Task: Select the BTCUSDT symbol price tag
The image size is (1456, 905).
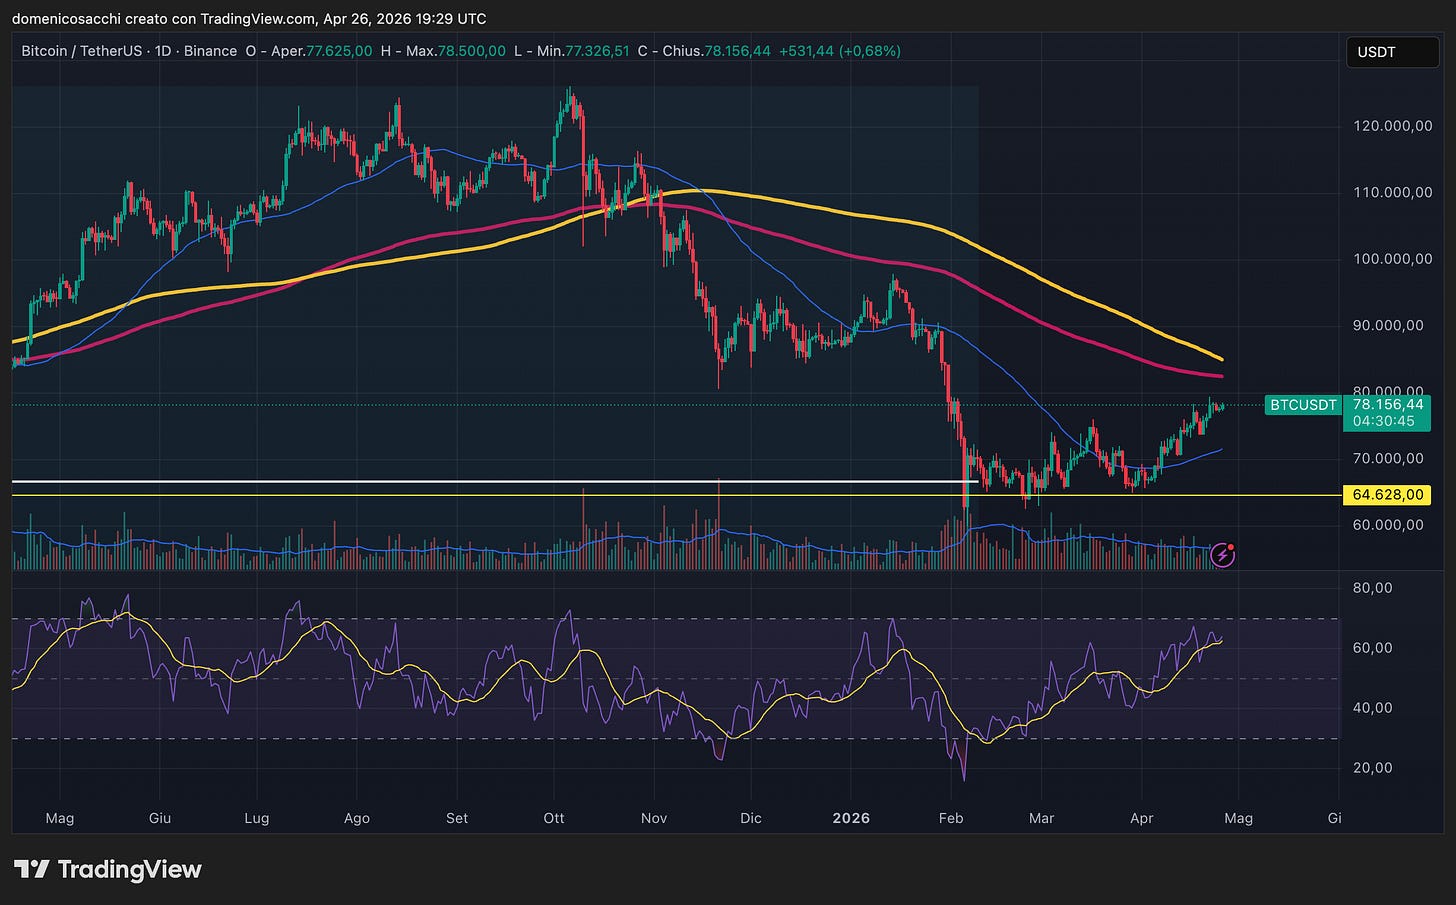Action: point(1302,405)
